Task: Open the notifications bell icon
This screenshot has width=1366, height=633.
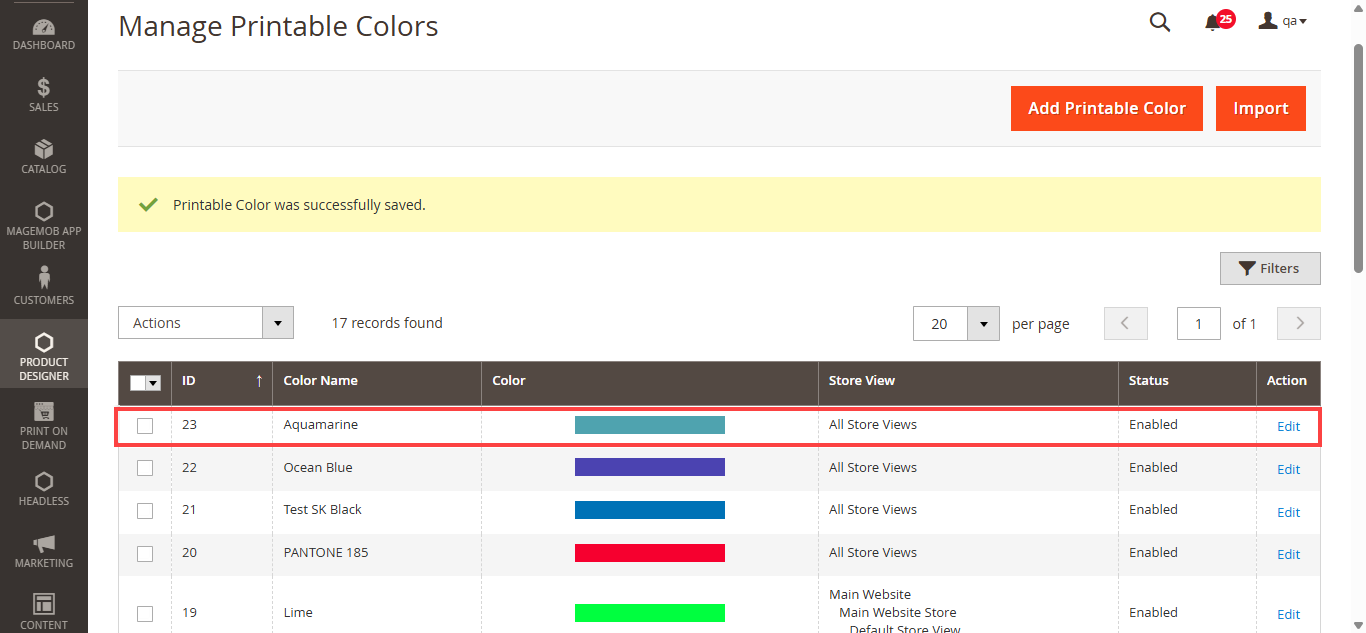Action: pos(1213,22)
